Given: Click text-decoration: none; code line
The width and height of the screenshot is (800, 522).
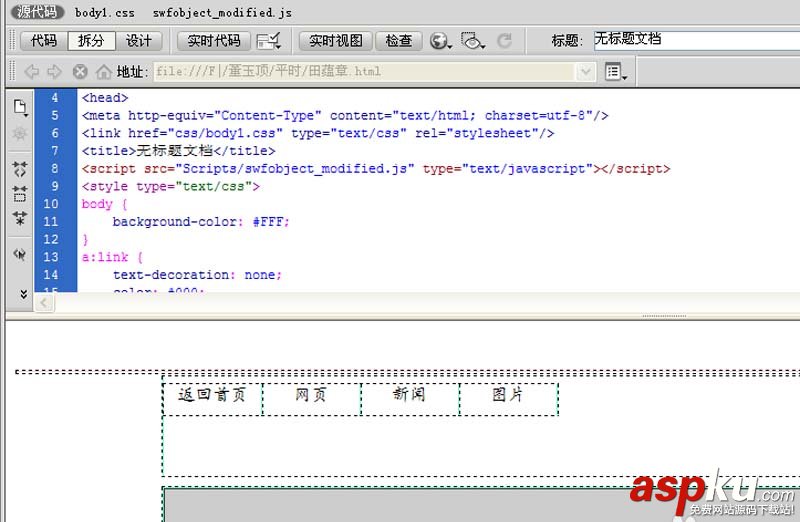Looking at the screenshot, I should click(x=197, y=275).
